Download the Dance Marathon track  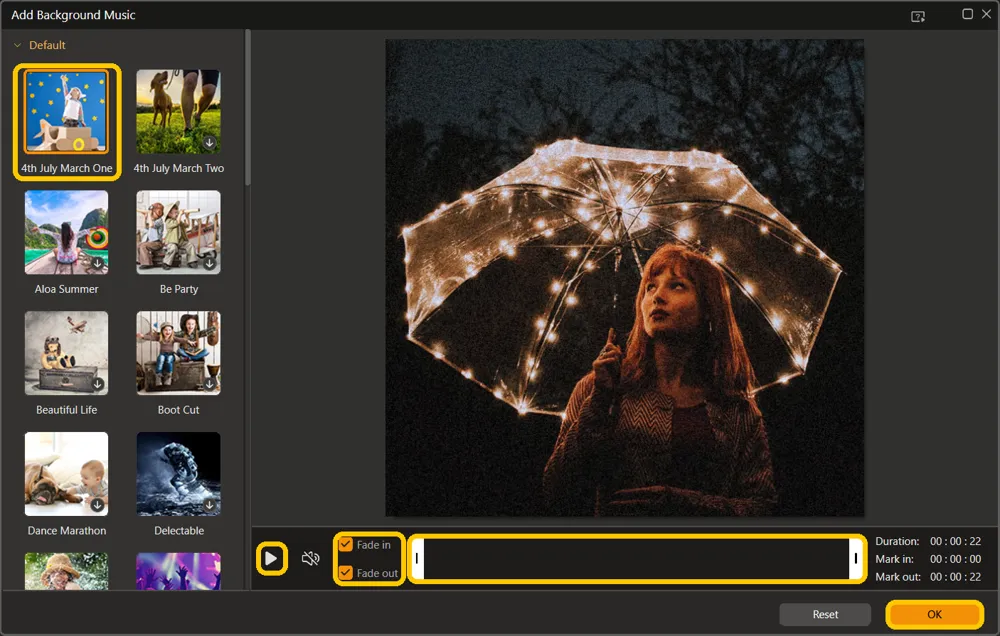(x=98, y=505)
